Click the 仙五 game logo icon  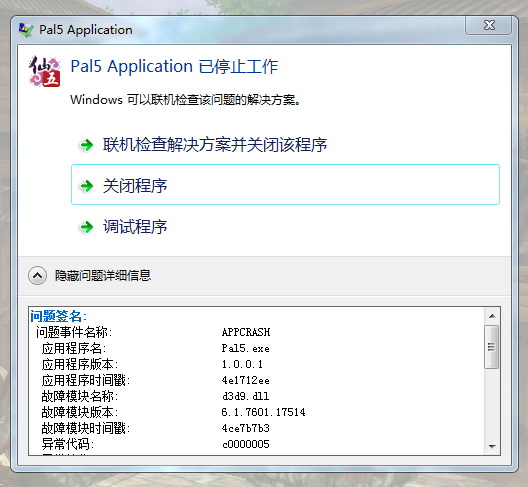[44, 71]
